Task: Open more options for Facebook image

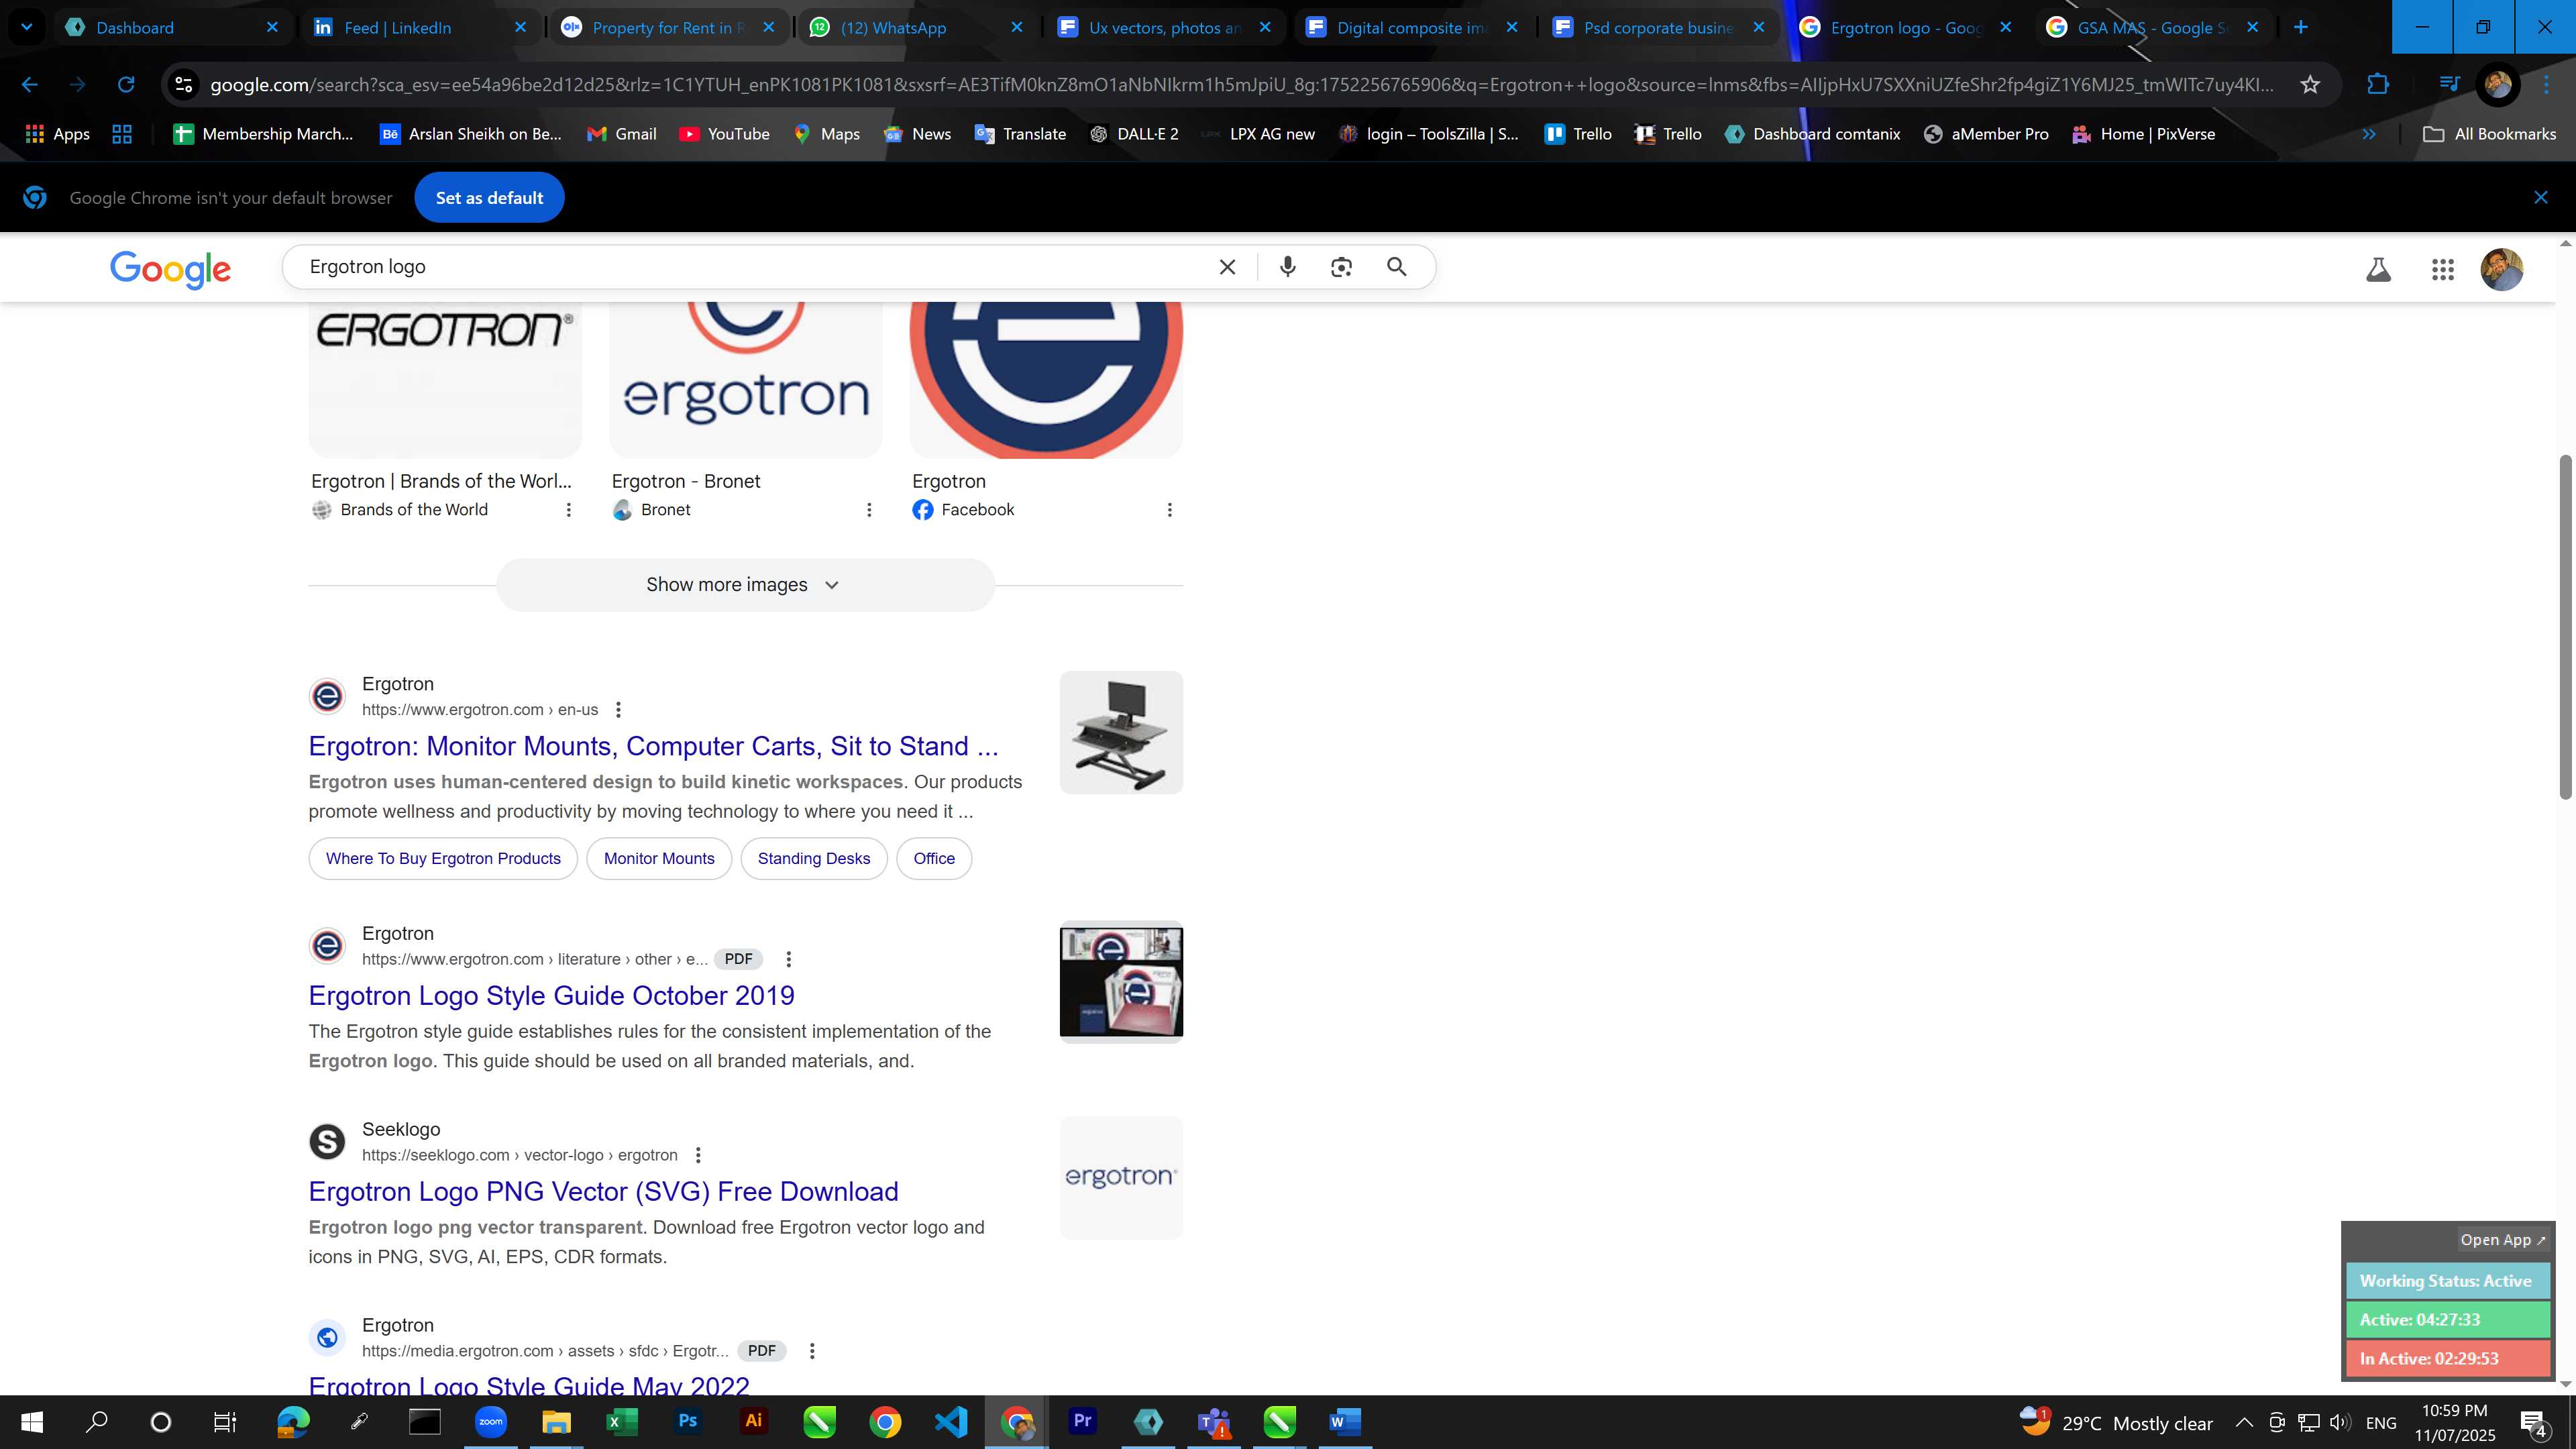Action: tap(1169, 510)
